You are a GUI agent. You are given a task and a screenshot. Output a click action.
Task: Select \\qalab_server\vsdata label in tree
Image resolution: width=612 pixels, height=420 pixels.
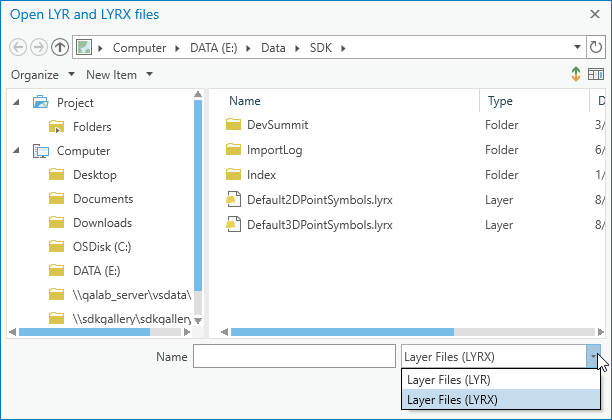click(x=132, y=295)
